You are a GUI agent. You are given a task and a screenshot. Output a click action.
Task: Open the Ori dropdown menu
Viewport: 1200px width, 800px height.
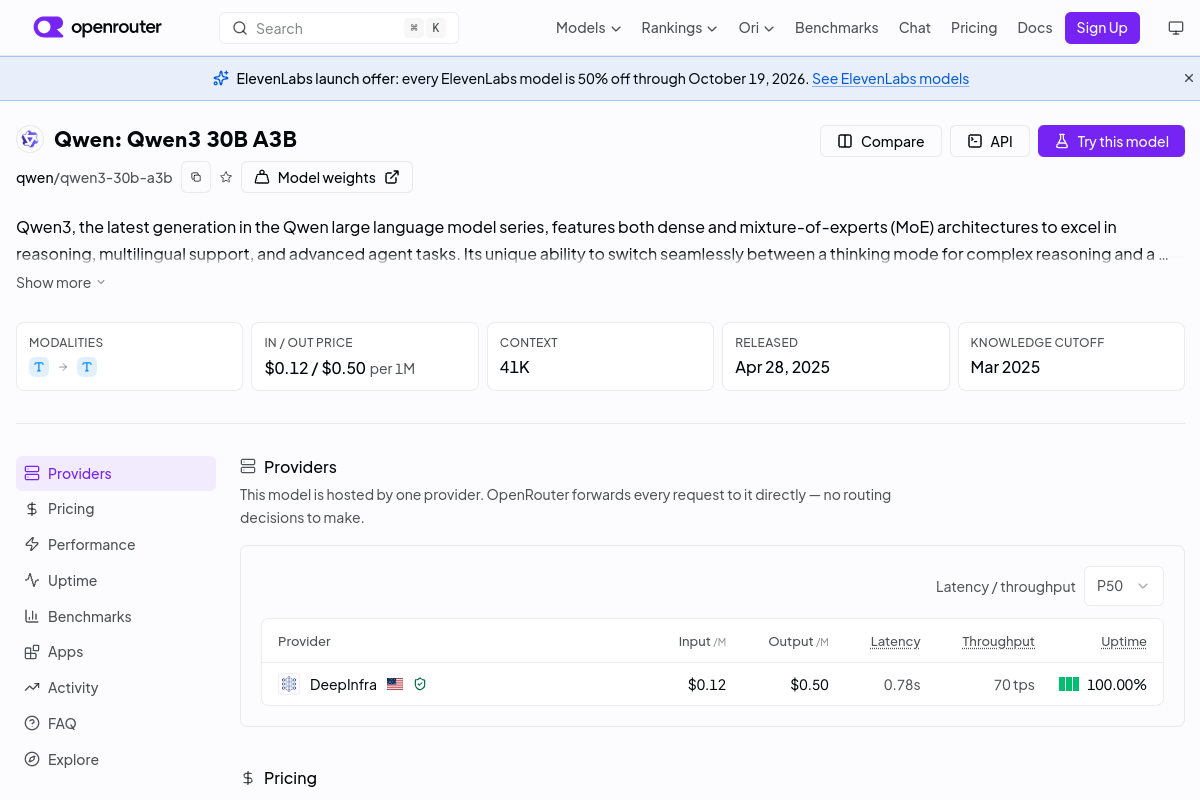click(756, 28)
